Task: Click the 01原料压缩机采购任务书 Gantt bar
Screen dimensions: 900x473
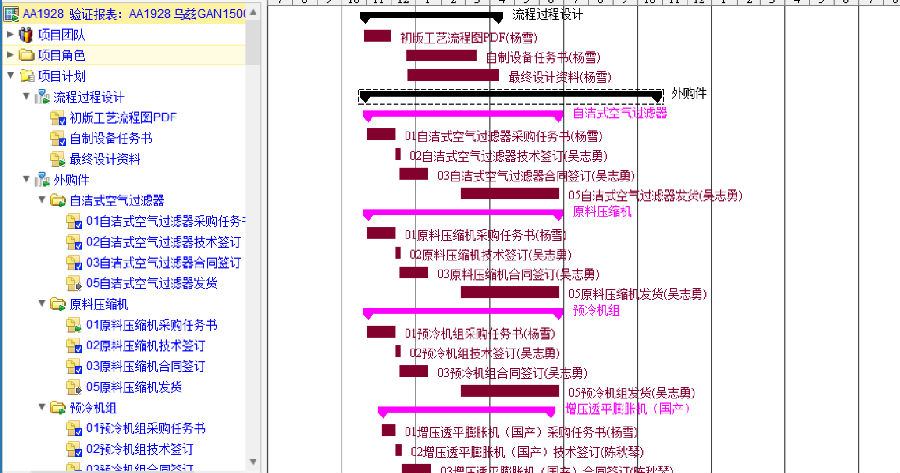Action: coord(381,233)
